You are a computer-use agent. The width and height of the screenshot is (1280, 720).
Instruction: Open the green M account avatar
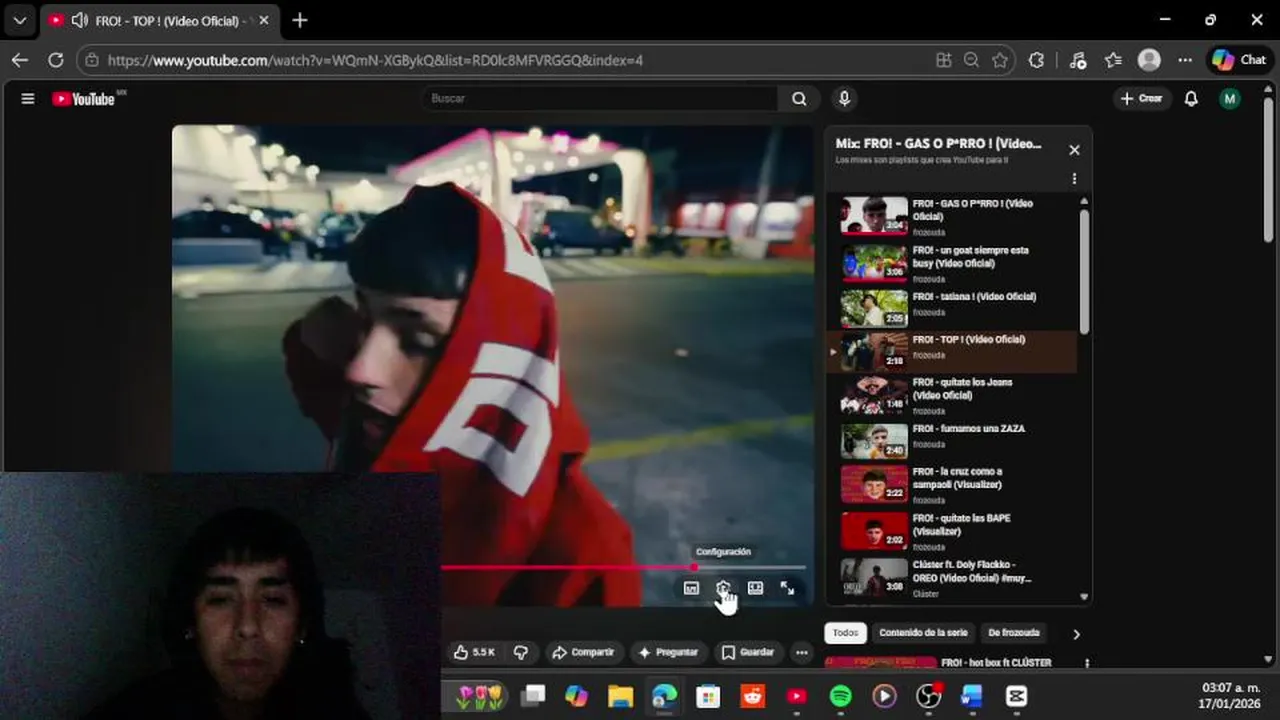(1230, 98)
